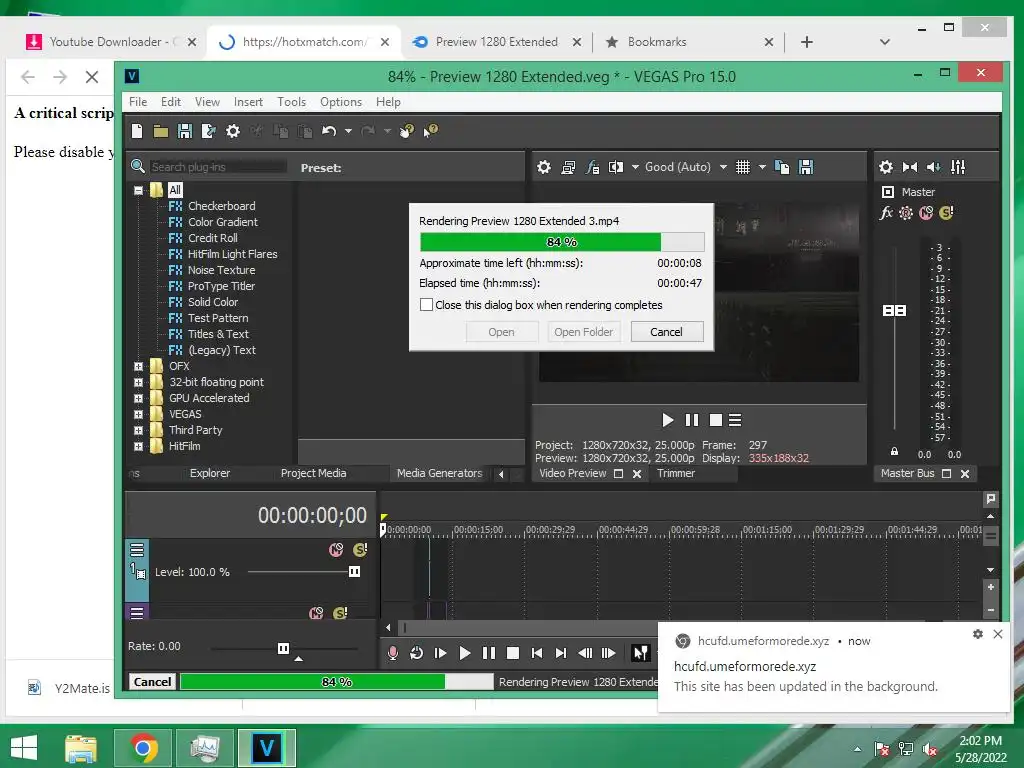Copy preview snapshot to clipboard

coord(782,167)
